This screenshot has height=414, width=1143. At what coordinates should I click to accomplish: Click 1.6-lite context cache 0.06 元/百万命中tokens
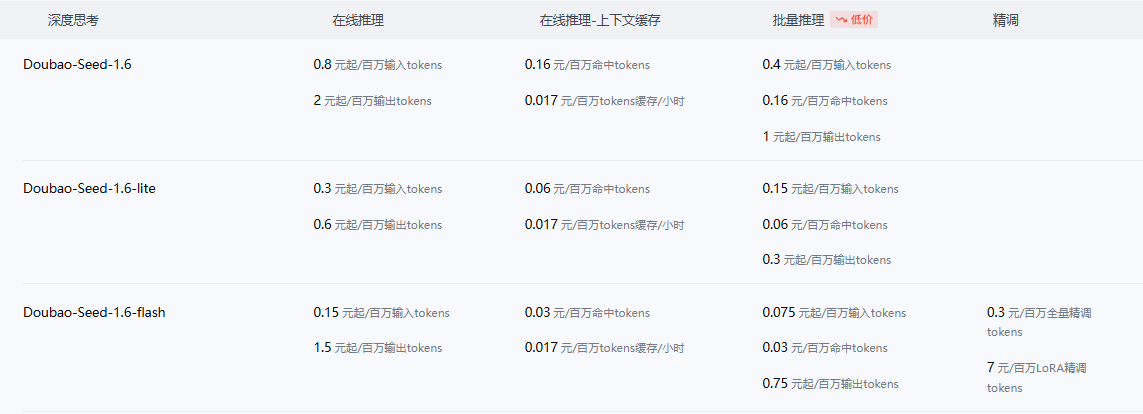[x=587, y=189]
